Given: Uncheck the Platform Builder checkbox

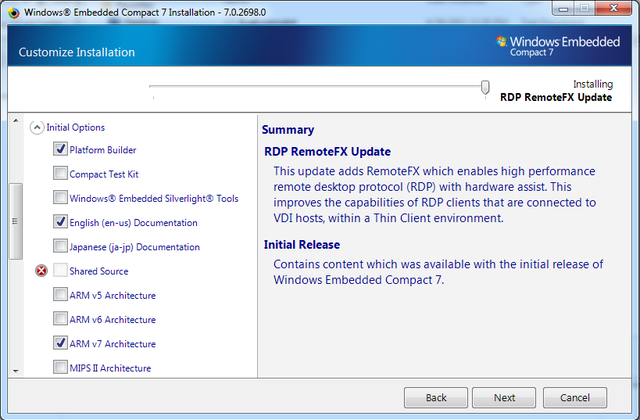Looking at the screenshot, I should coord(60,149).
